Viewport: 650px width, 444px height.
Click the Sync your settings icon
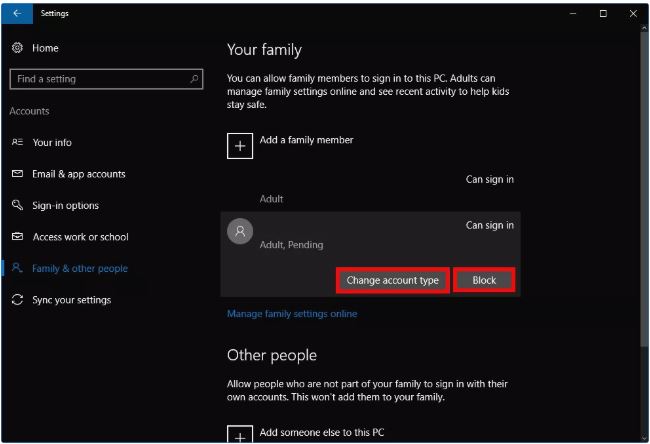[17, 300]
